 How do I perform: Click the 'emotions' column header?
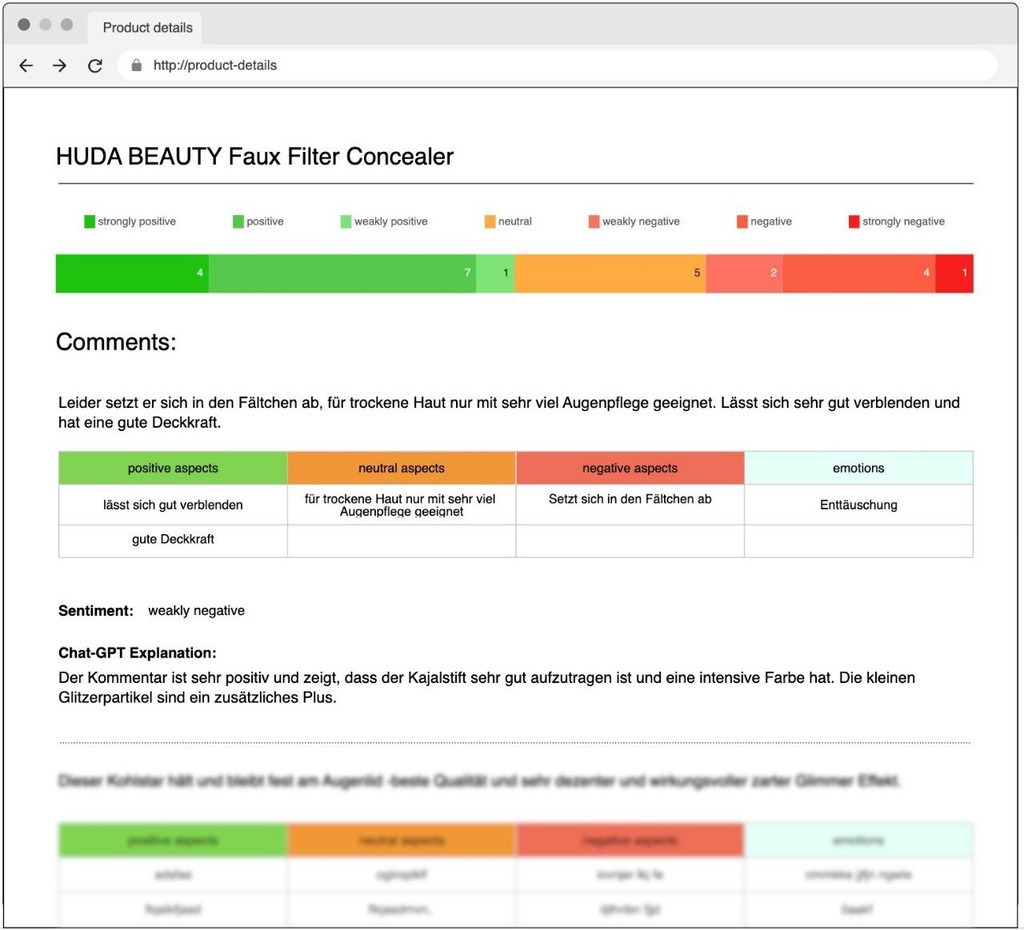[x=859, y=468]
